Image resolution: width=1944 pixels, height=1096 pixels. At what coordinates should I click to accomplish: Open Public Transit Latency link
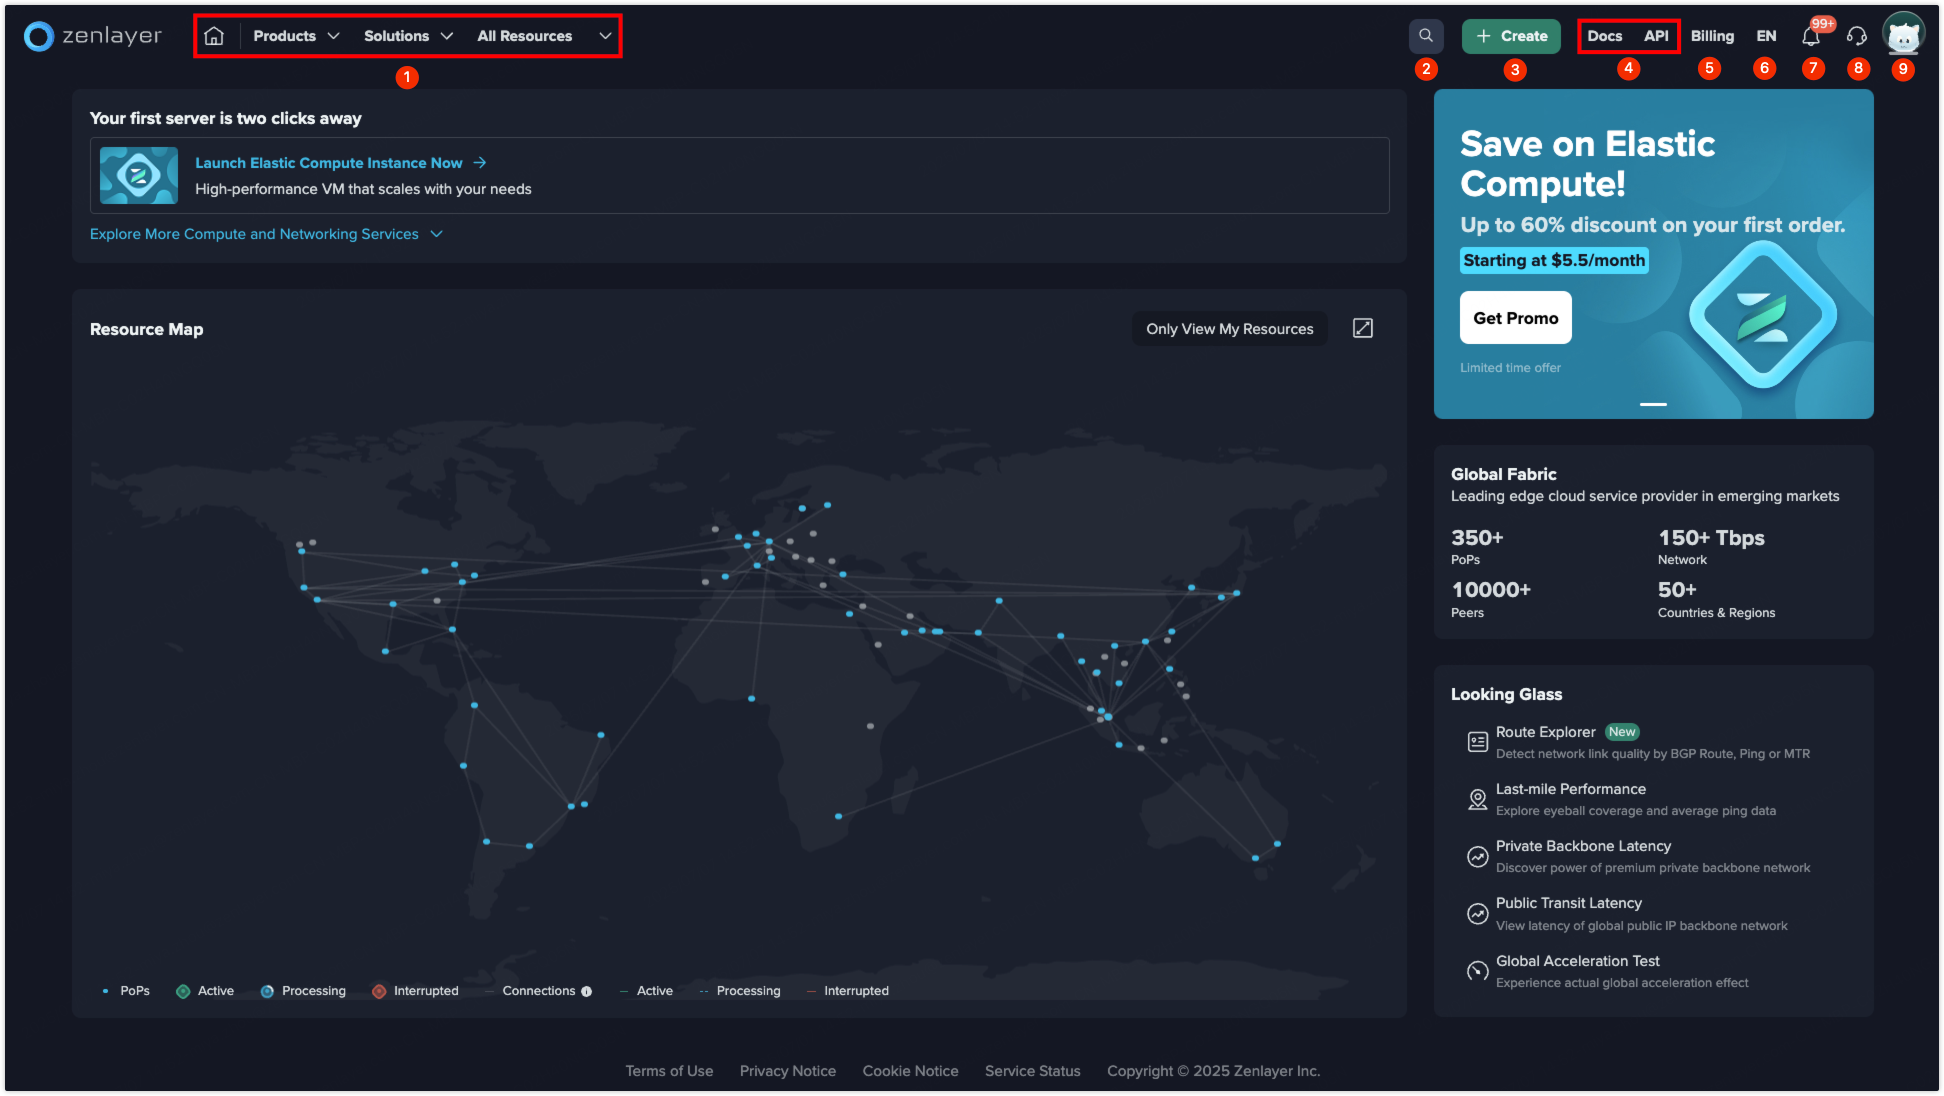point(1569,903)
